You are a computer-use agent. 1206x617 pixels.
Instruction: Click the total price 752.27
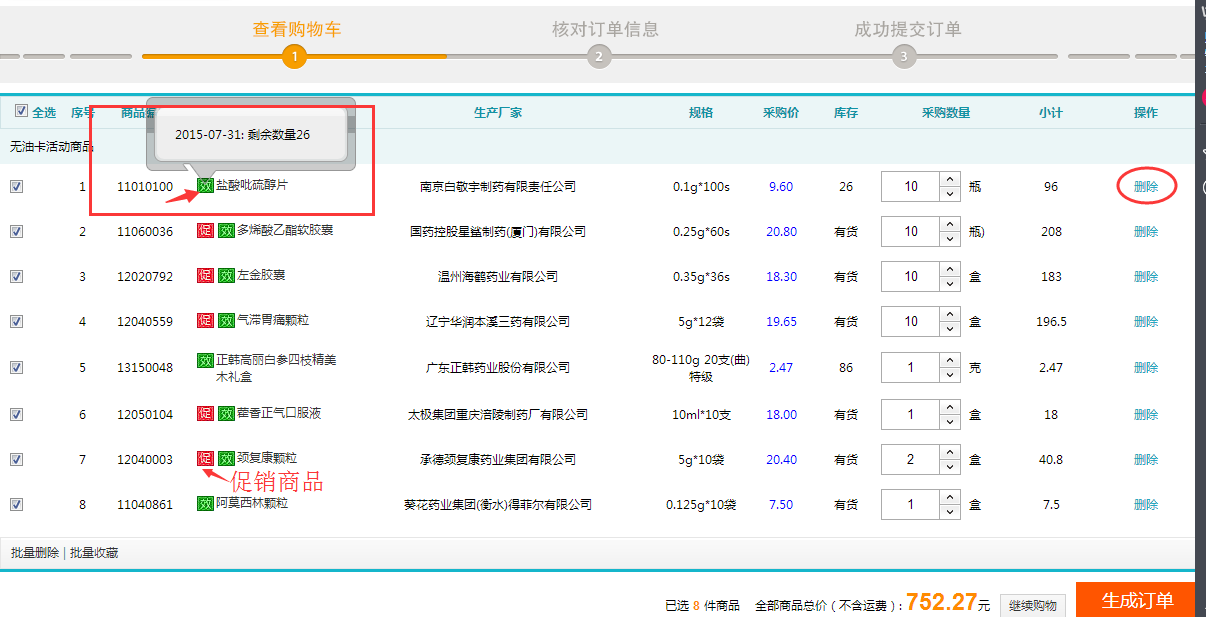[x=941, y=602]
